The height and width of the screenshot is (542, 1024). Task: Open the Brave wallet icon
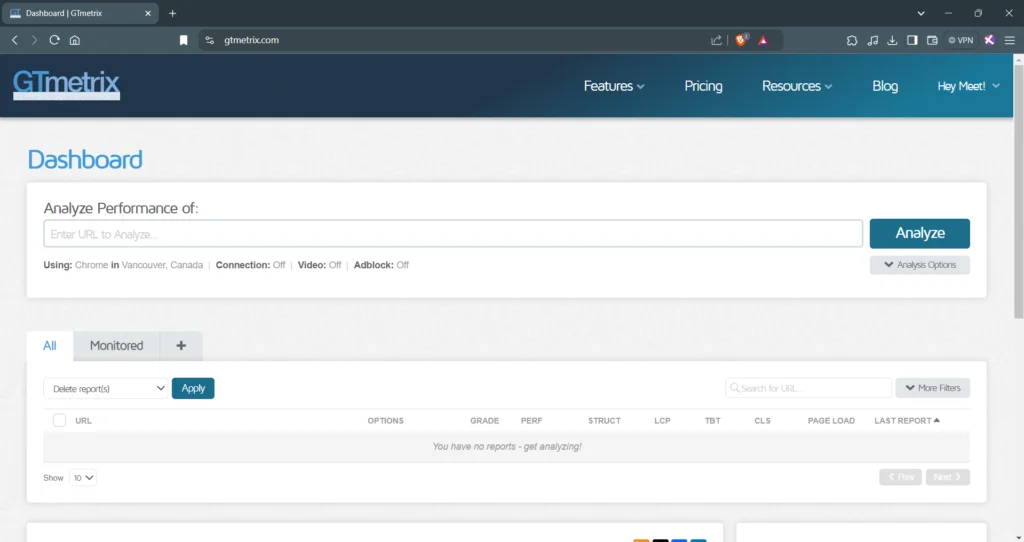(x=933, y=40)
